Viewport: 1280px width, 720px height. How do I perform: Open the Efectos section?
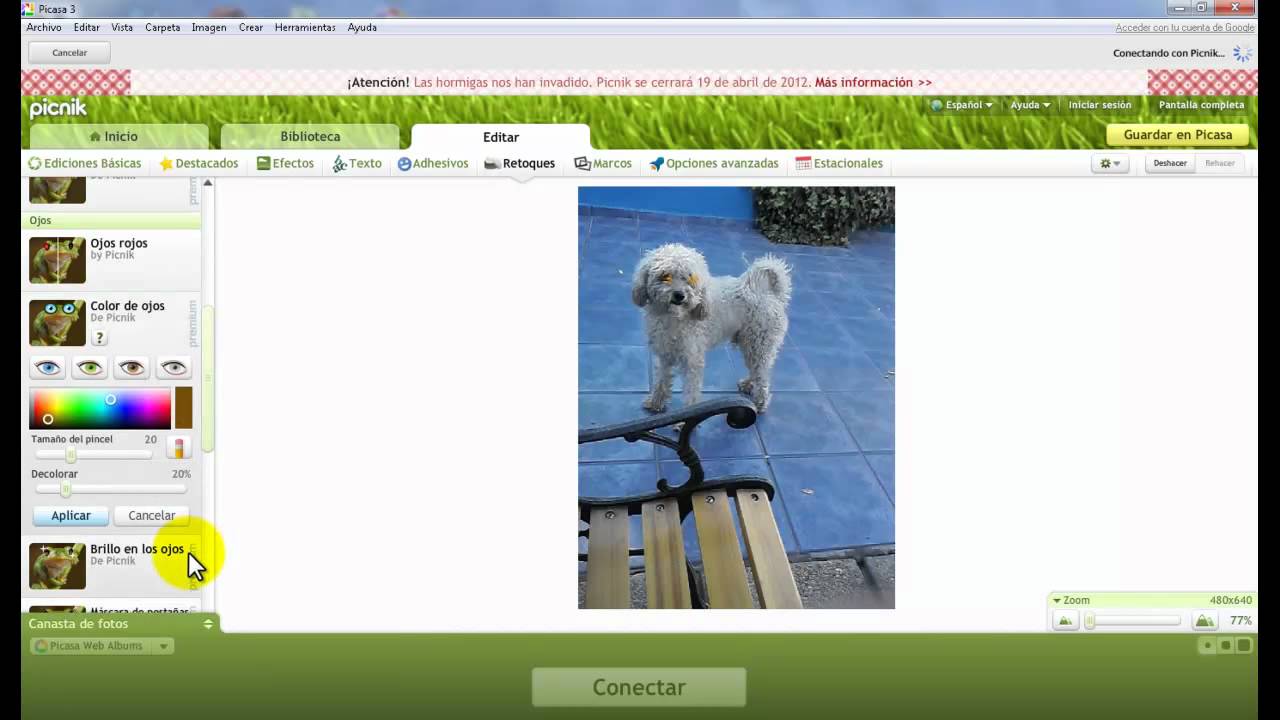(x=285, y=163)
